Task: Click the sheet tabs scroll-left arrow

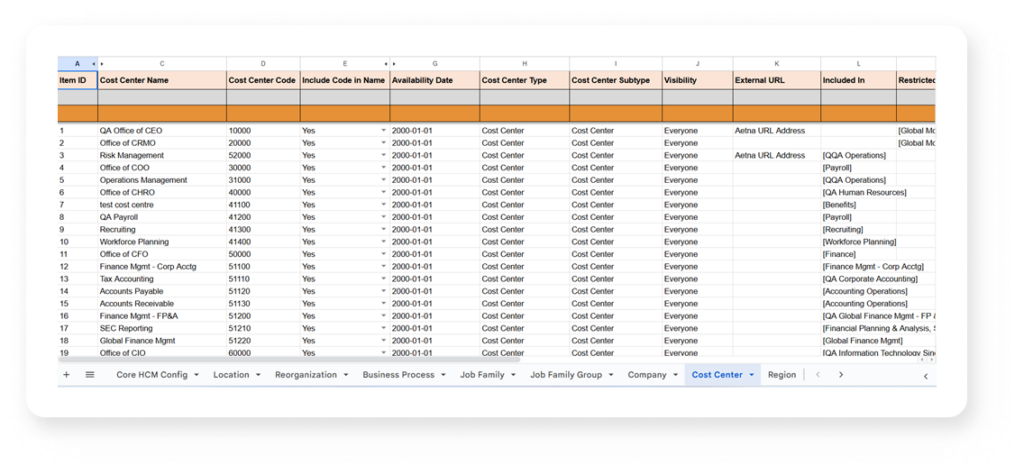Action: pyautogui.click(x=818, y=375)
